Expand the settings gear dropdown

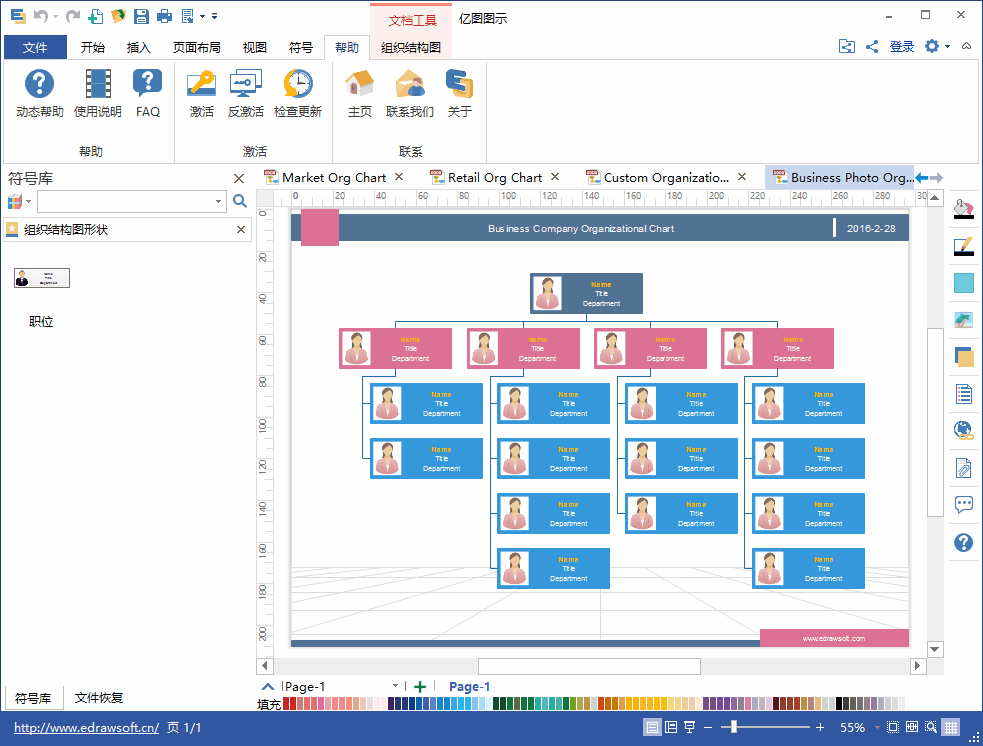click(x=947, y=46)
